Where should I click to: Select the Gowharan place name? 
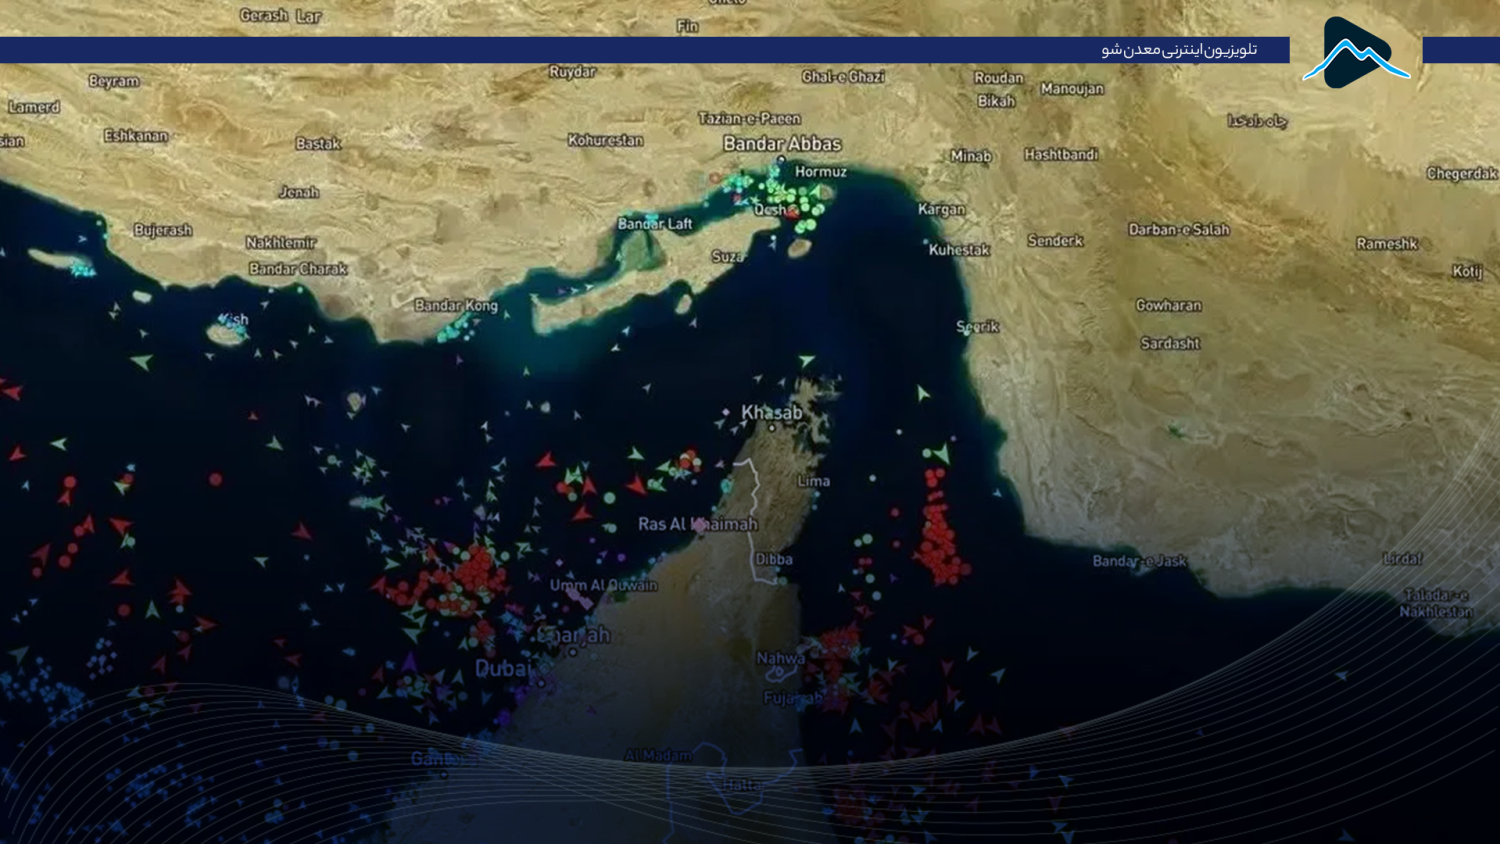1168,305
